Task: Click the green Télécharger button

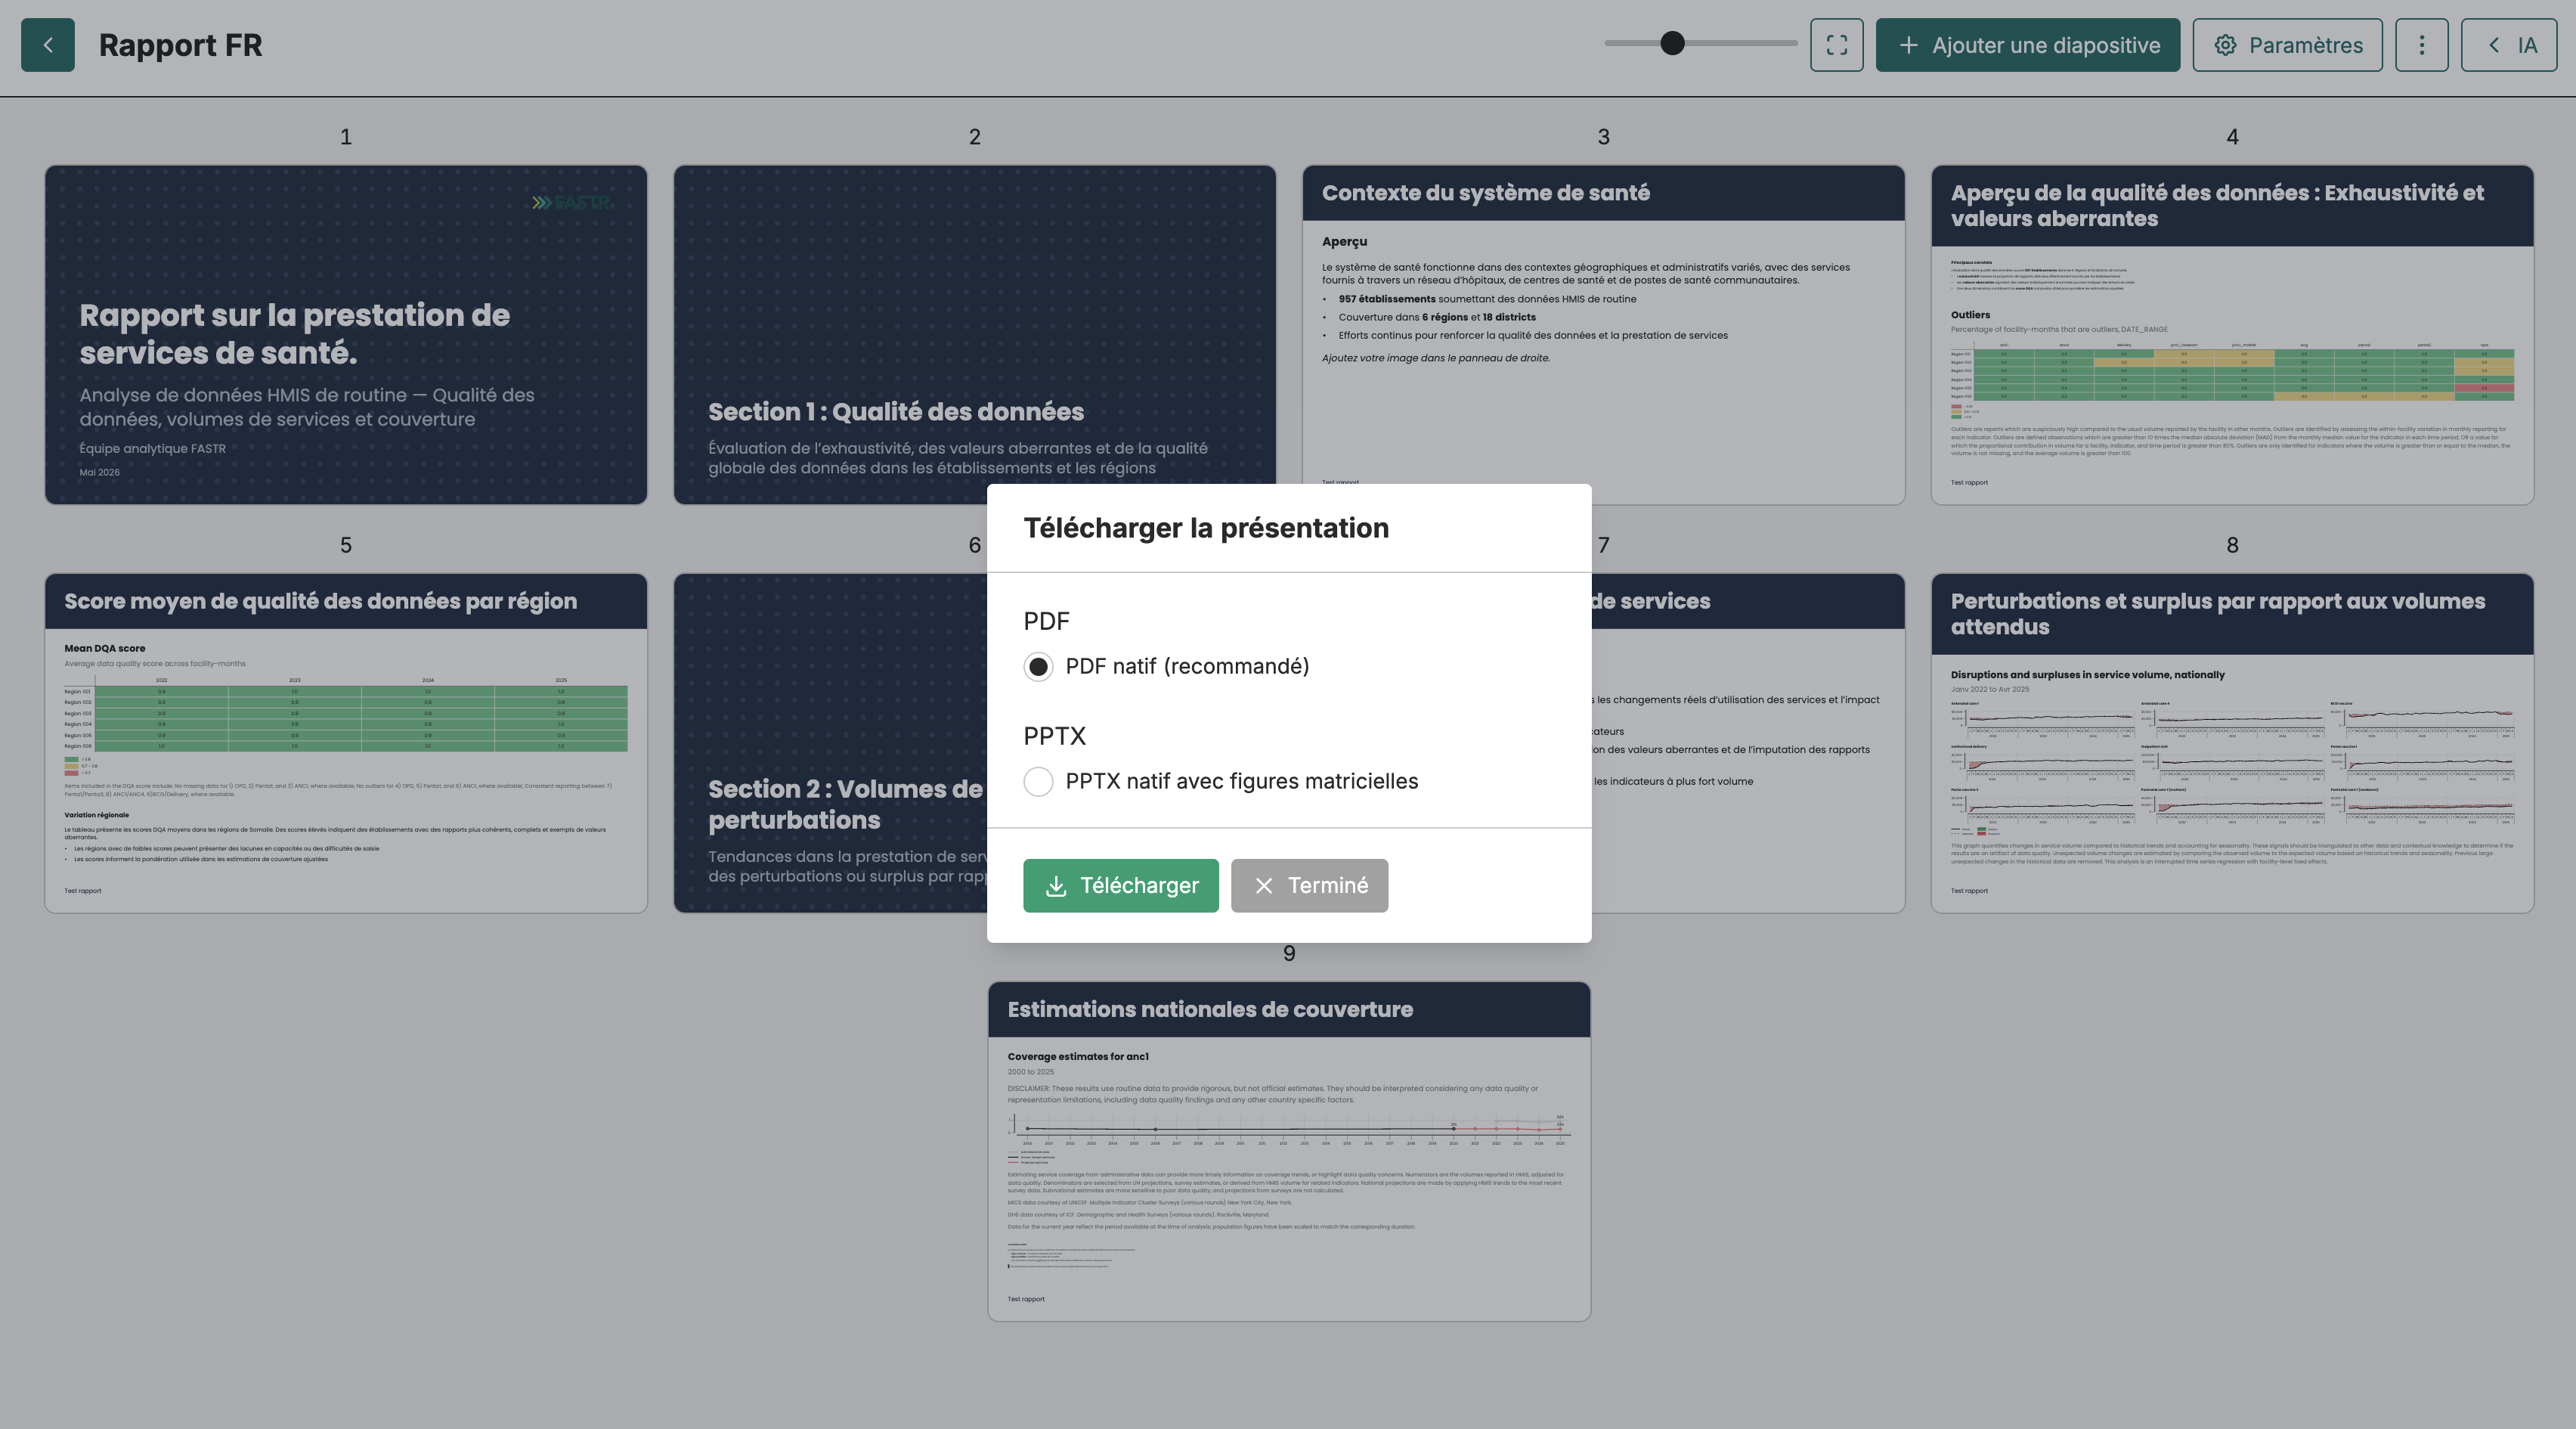Action: point(1120,885)
